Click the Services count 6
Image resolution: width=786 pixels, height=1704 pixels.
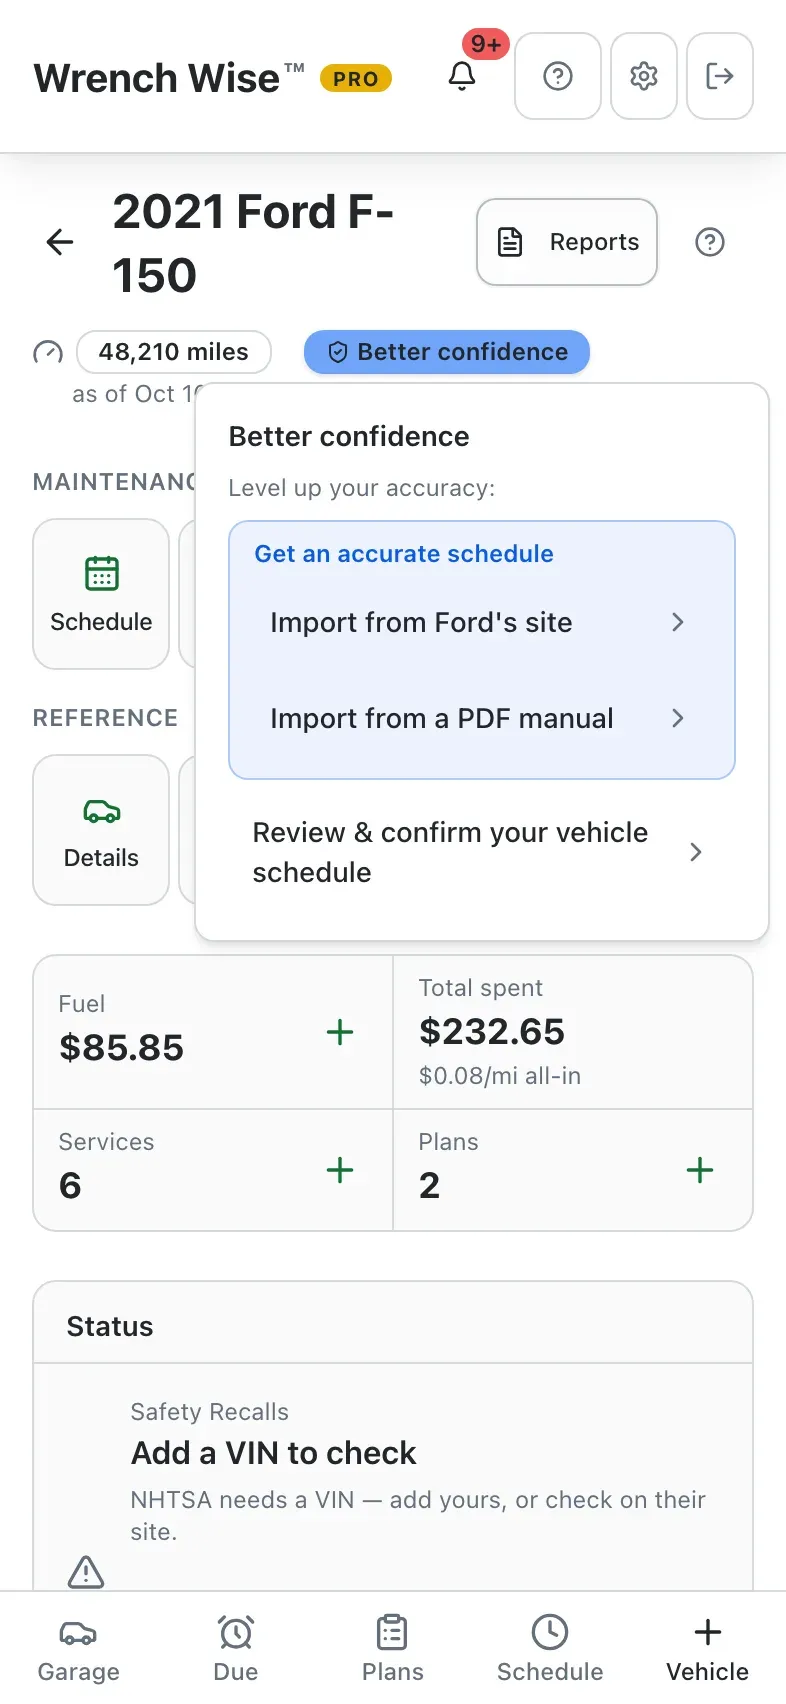click(x=70, y=1186)
